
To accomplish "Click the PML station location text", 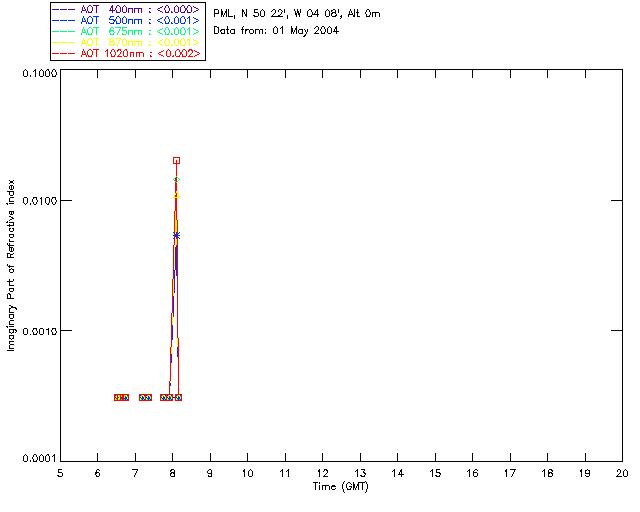I will pos(297,13).
